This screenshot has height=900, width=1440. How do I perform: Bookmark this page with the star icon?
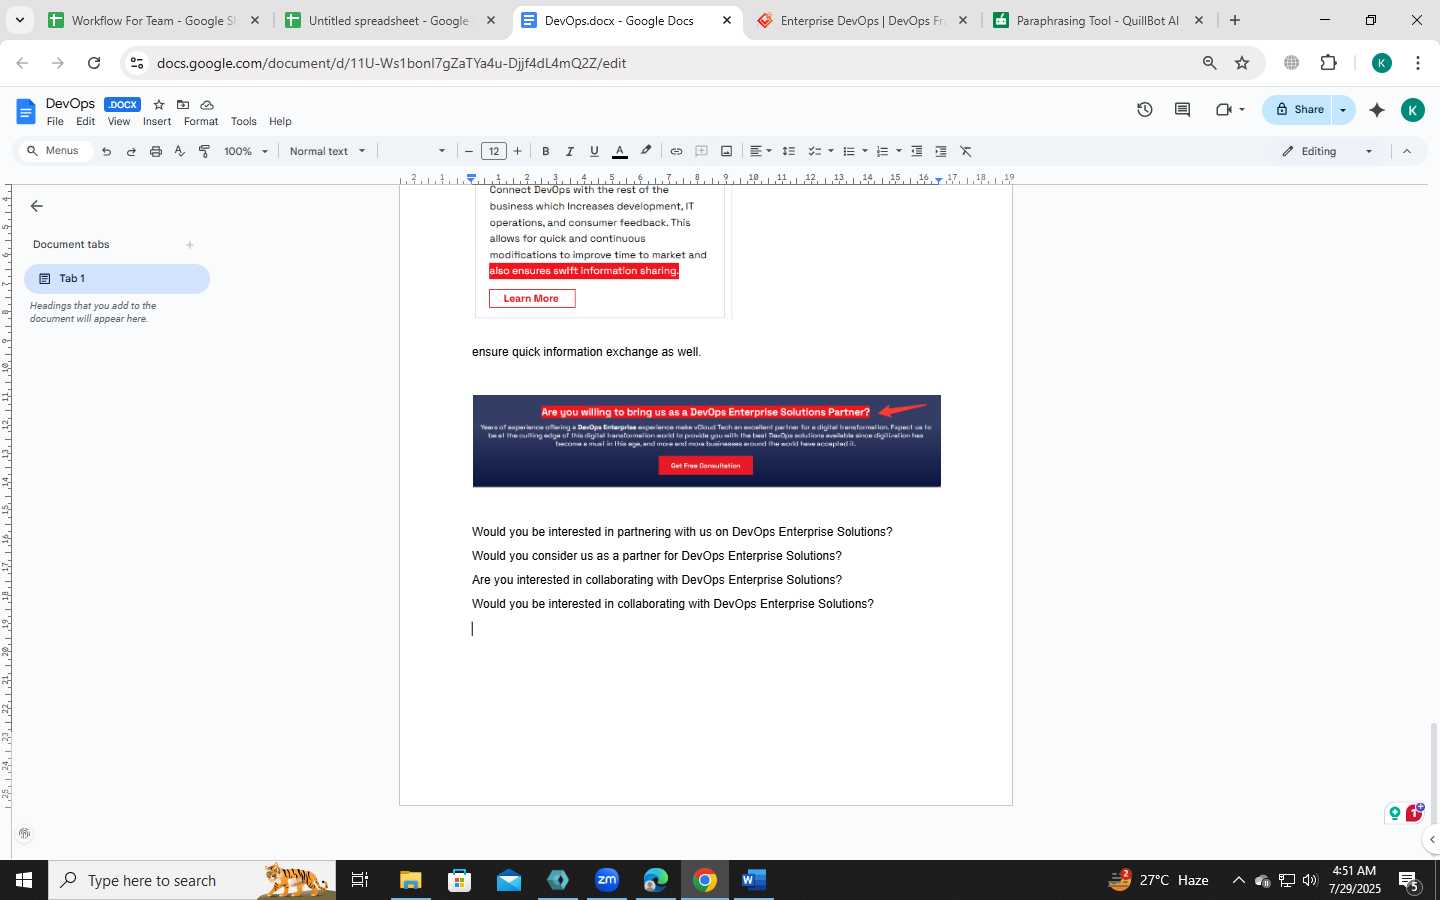click(x=1242, y=63)
